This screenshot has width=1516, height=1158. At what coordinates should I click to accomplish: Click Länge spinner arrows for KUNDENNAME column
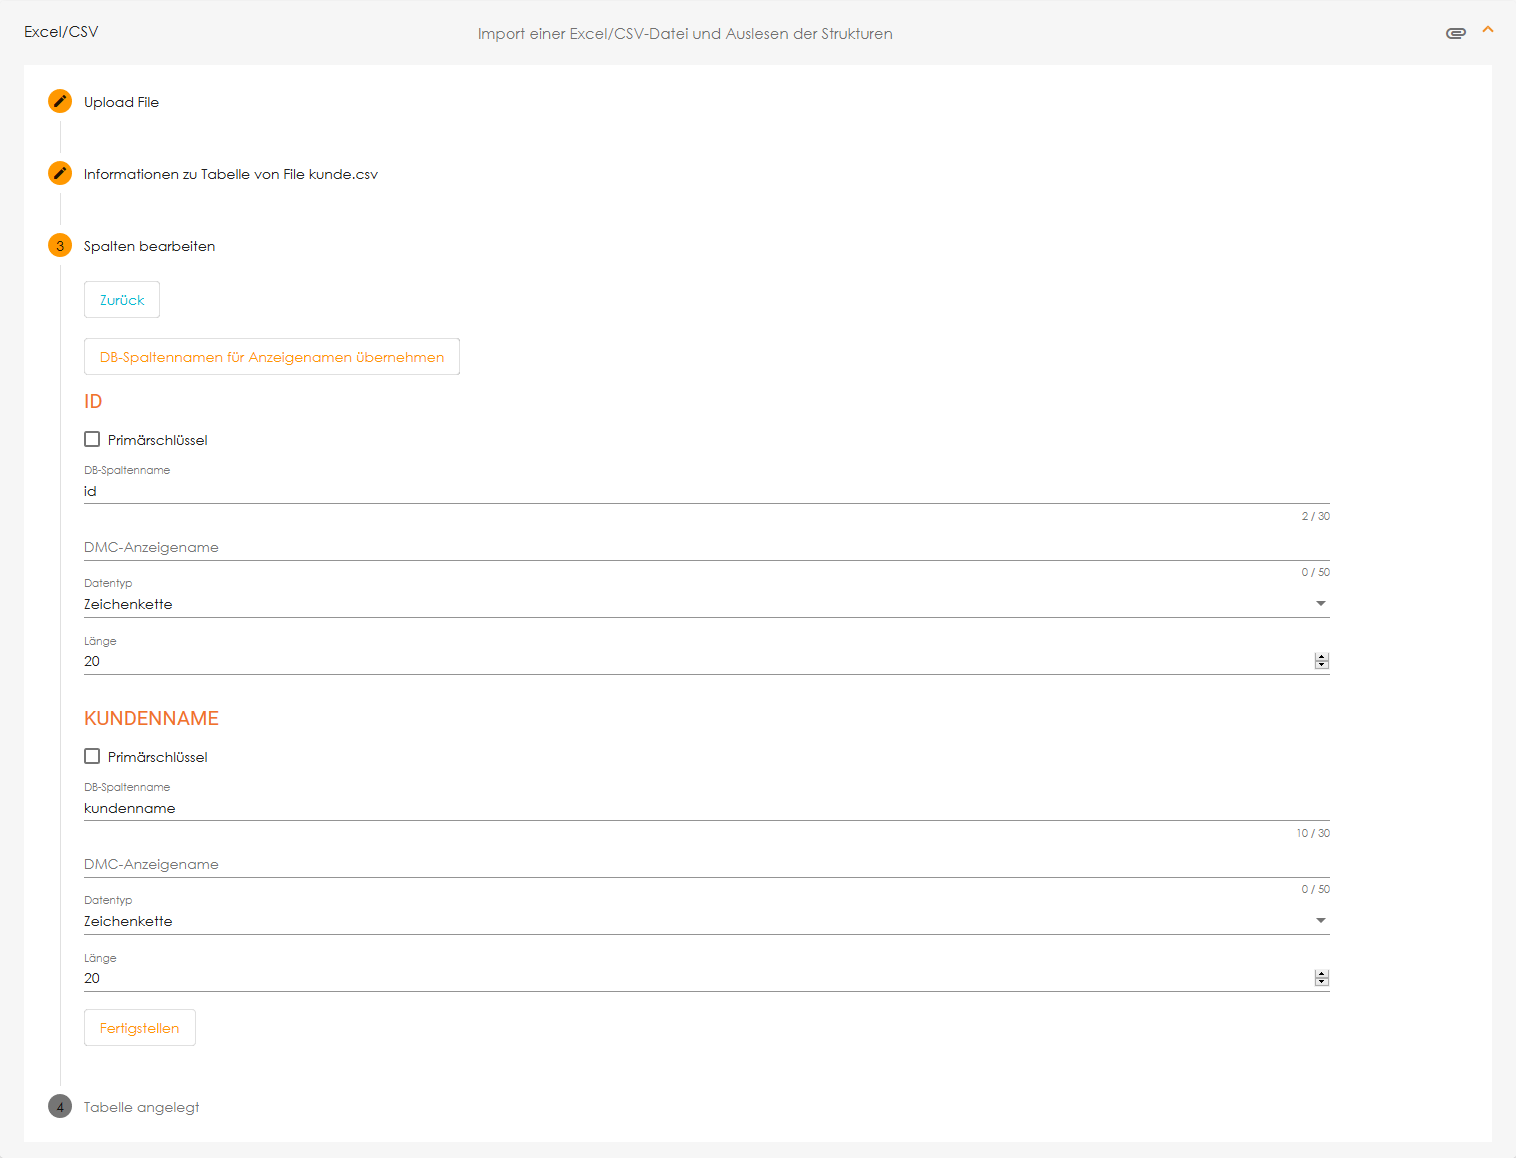pyautogui.click(x=1321, y=978)
